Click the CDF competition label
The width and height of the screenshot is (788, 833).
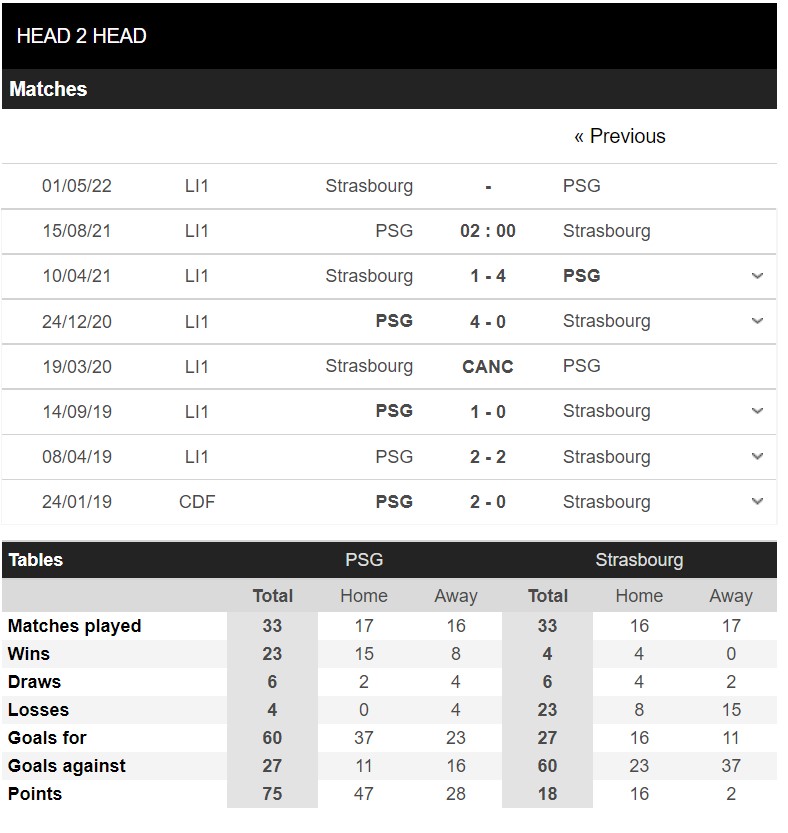(197, 502)
